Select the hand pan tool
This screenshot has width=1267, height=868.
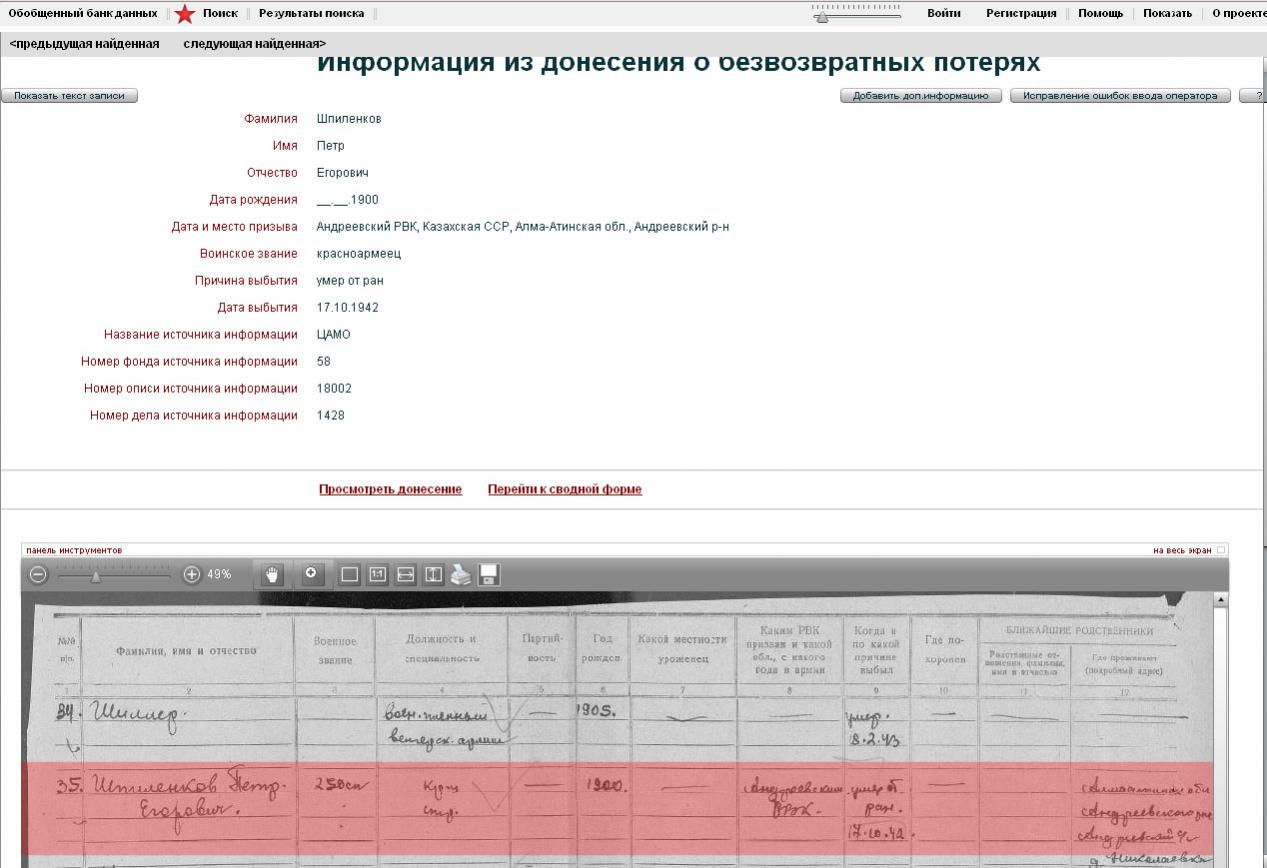pyautogui.click(x=272, y=574)
